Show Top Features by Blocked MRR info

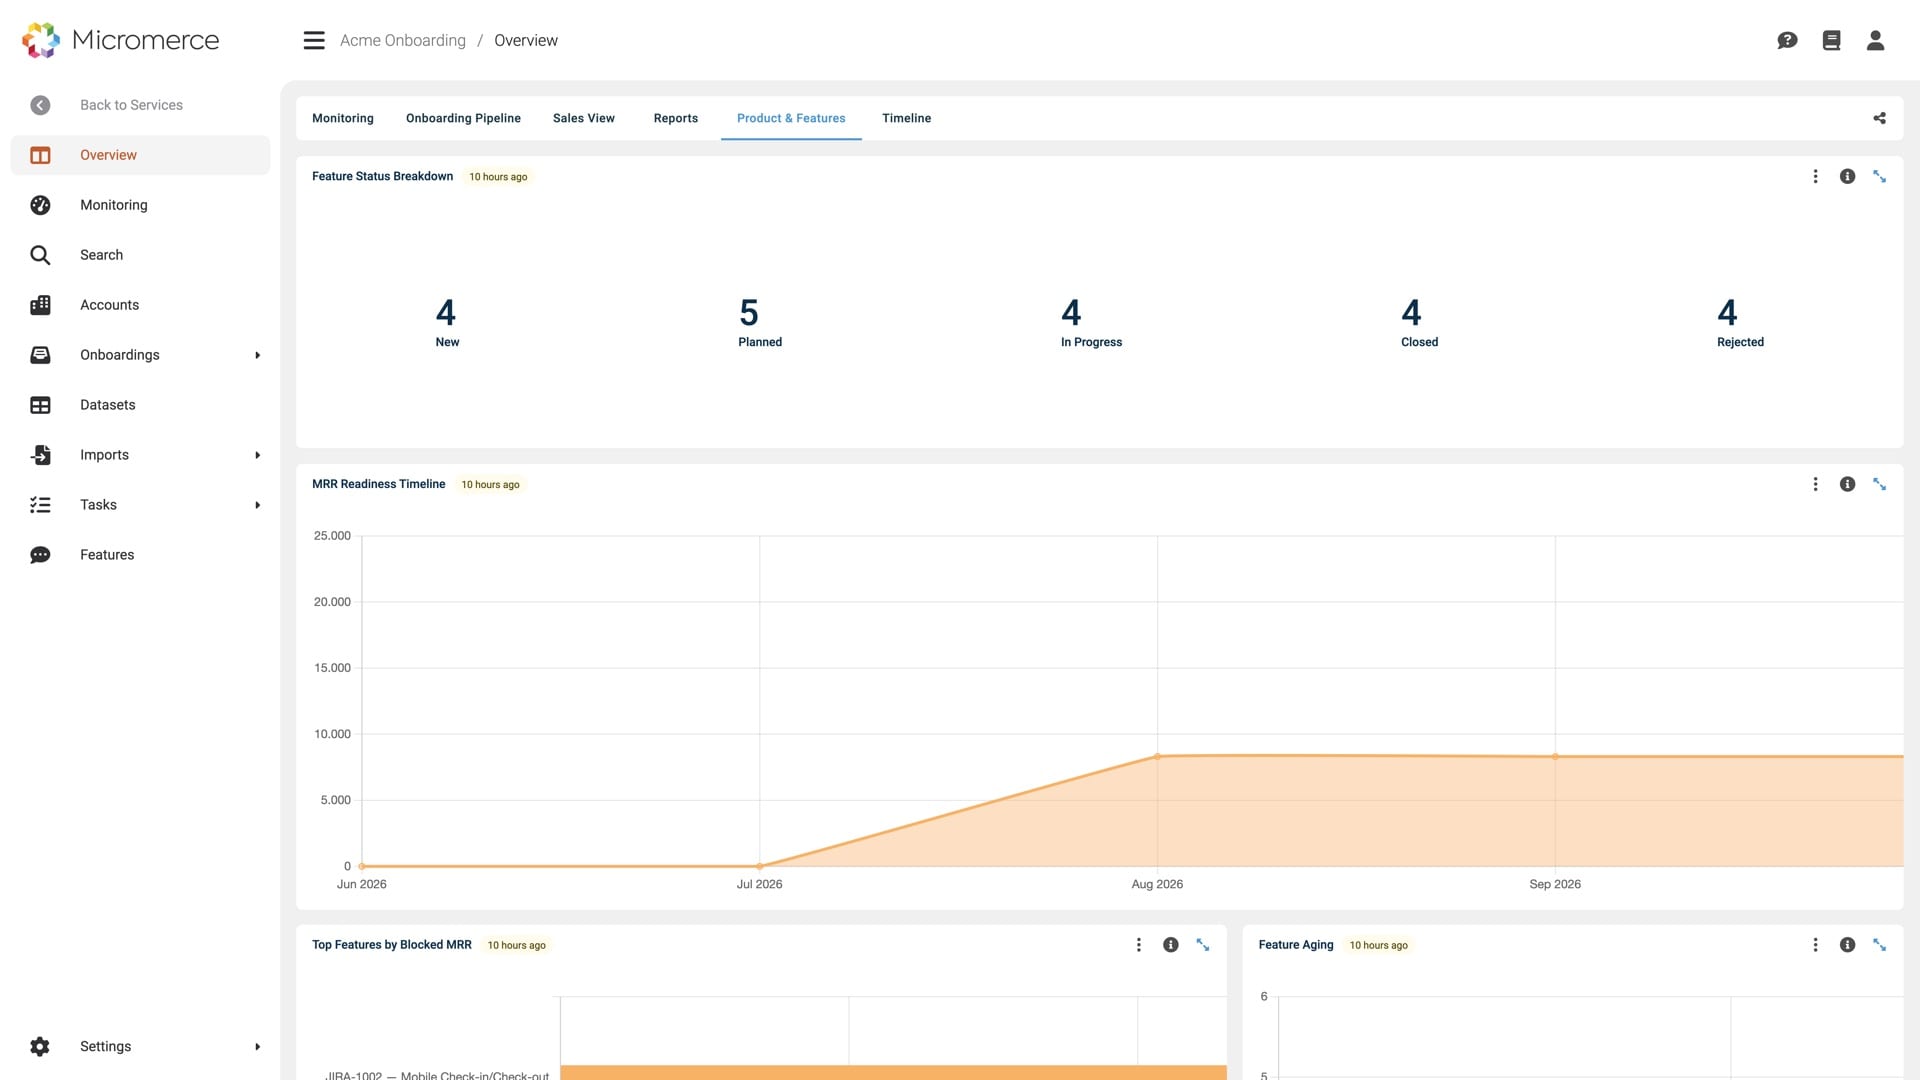click(x=1170, y=945)
